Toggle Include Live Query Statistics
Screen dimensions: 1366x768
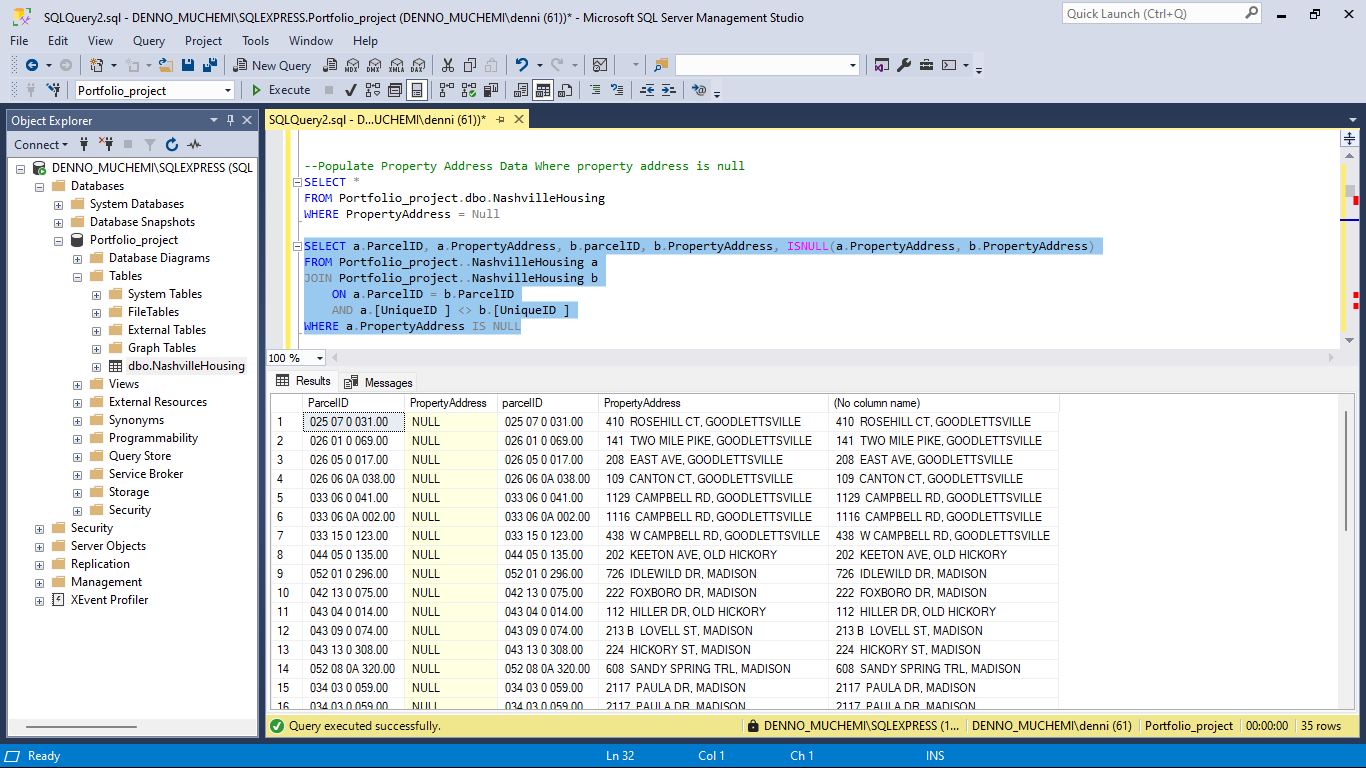coord(469,90)
